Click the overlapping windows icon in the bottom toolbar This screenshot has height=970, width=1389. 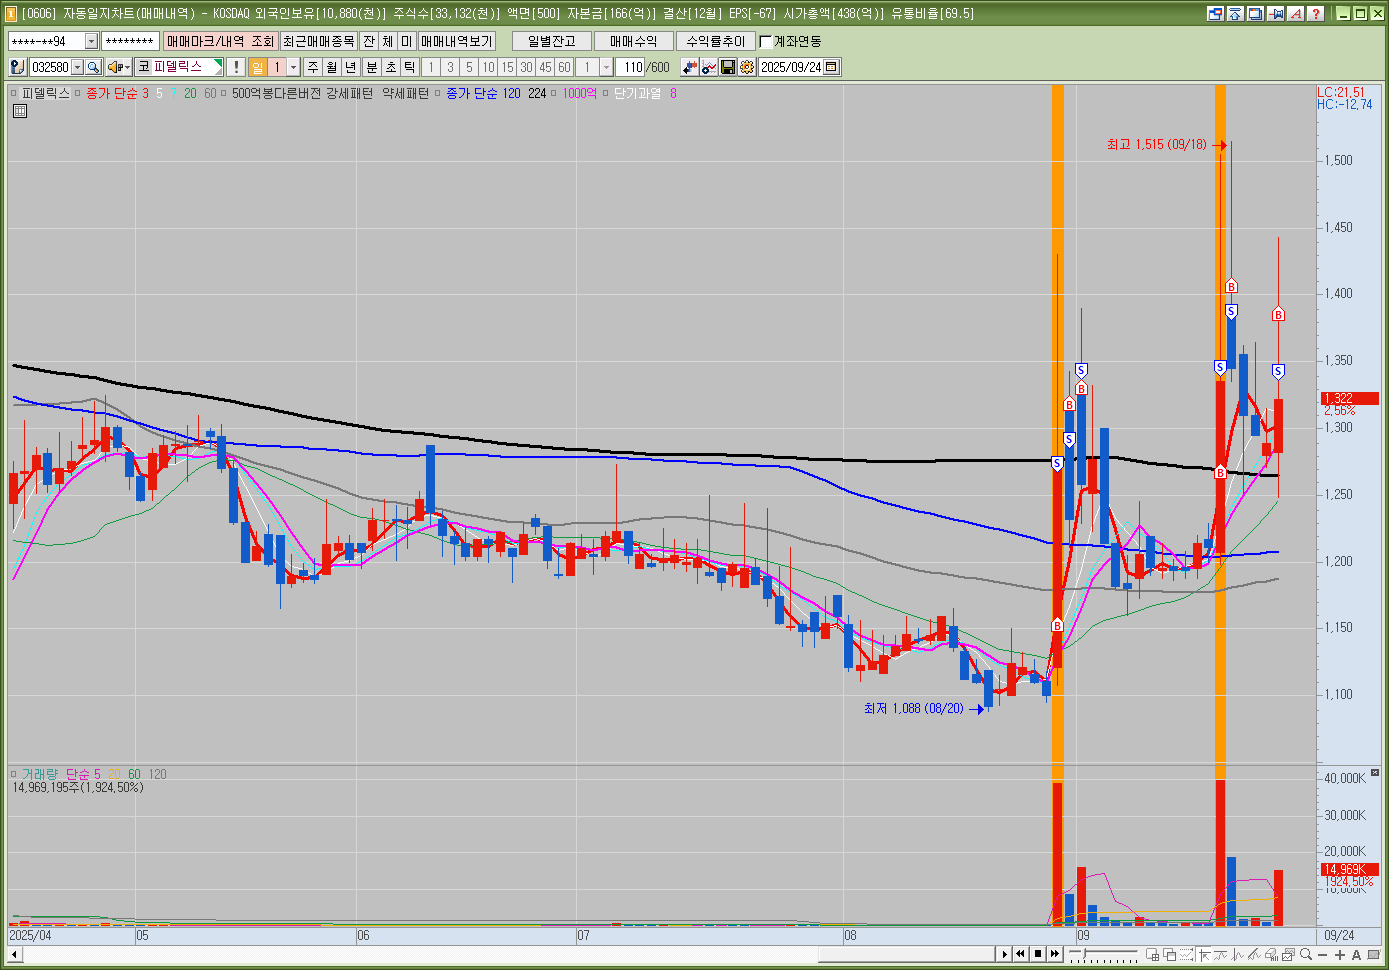tap(1169, 954)
